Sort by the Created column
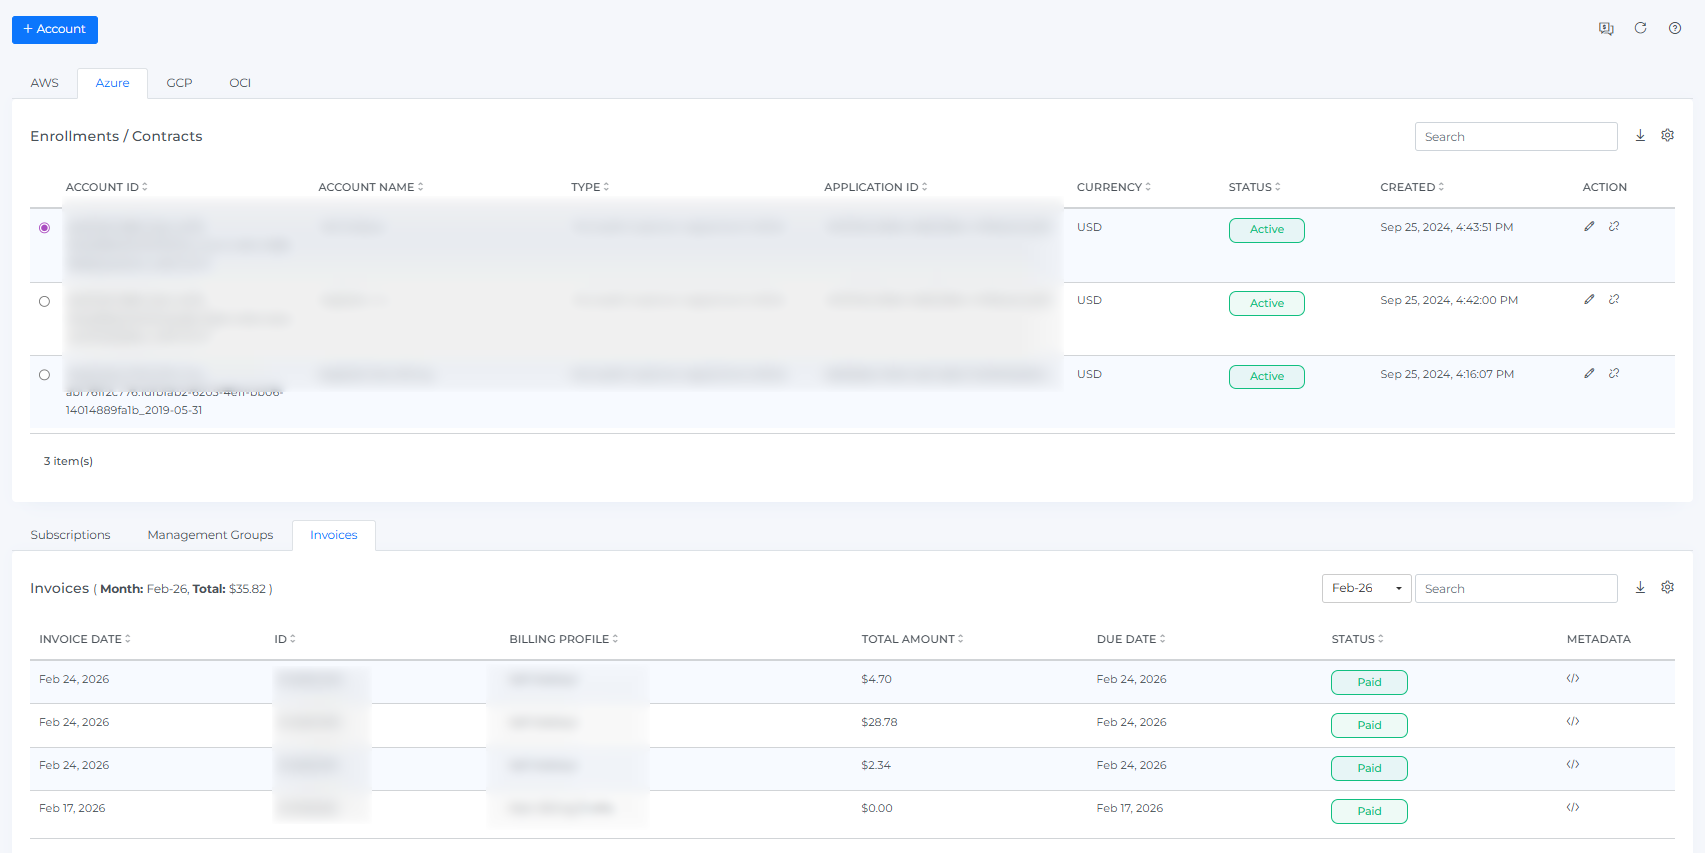 point(1412,187)
